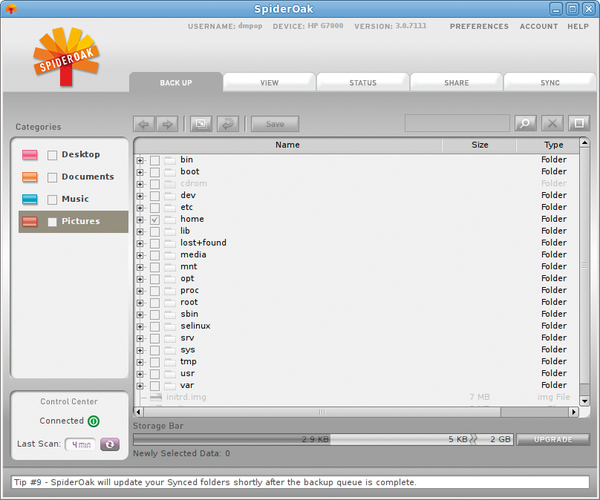
Task: Click the media folder icon
Action: click(x=170, y=255)
